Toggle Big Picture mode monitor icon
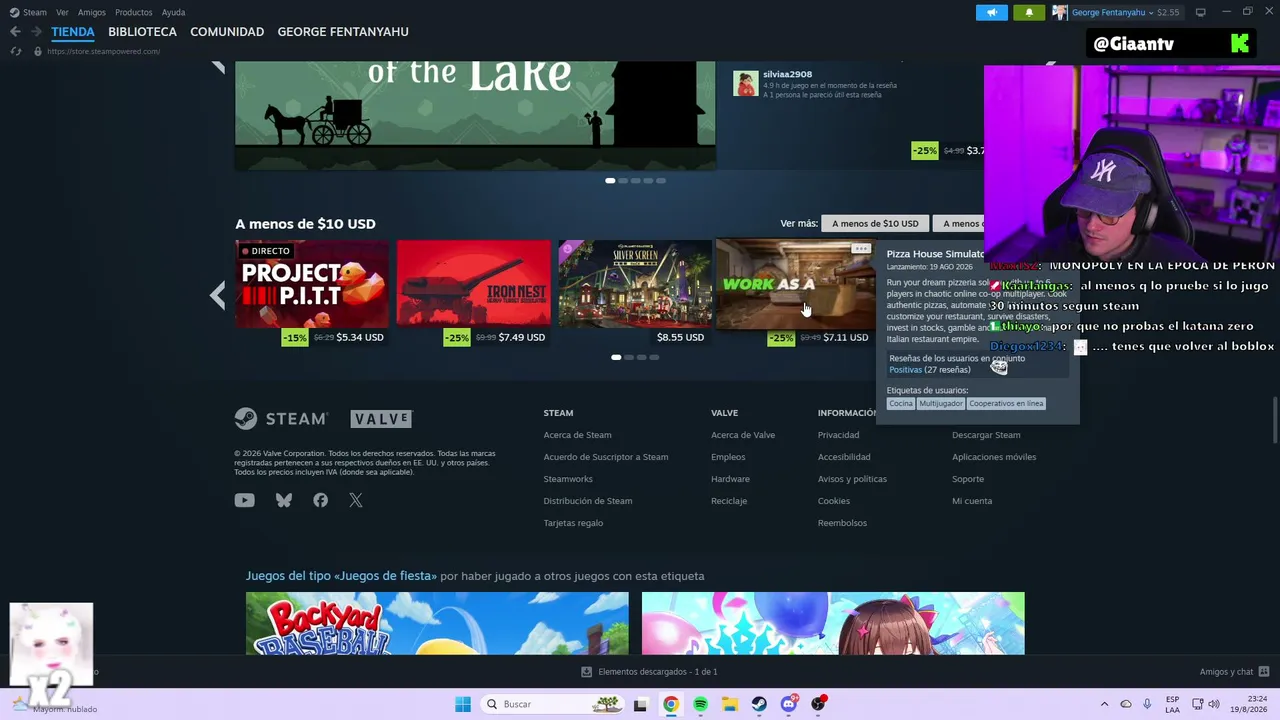The width and height of the screenshot is (1280, 720). click(x=1201, y=12)
